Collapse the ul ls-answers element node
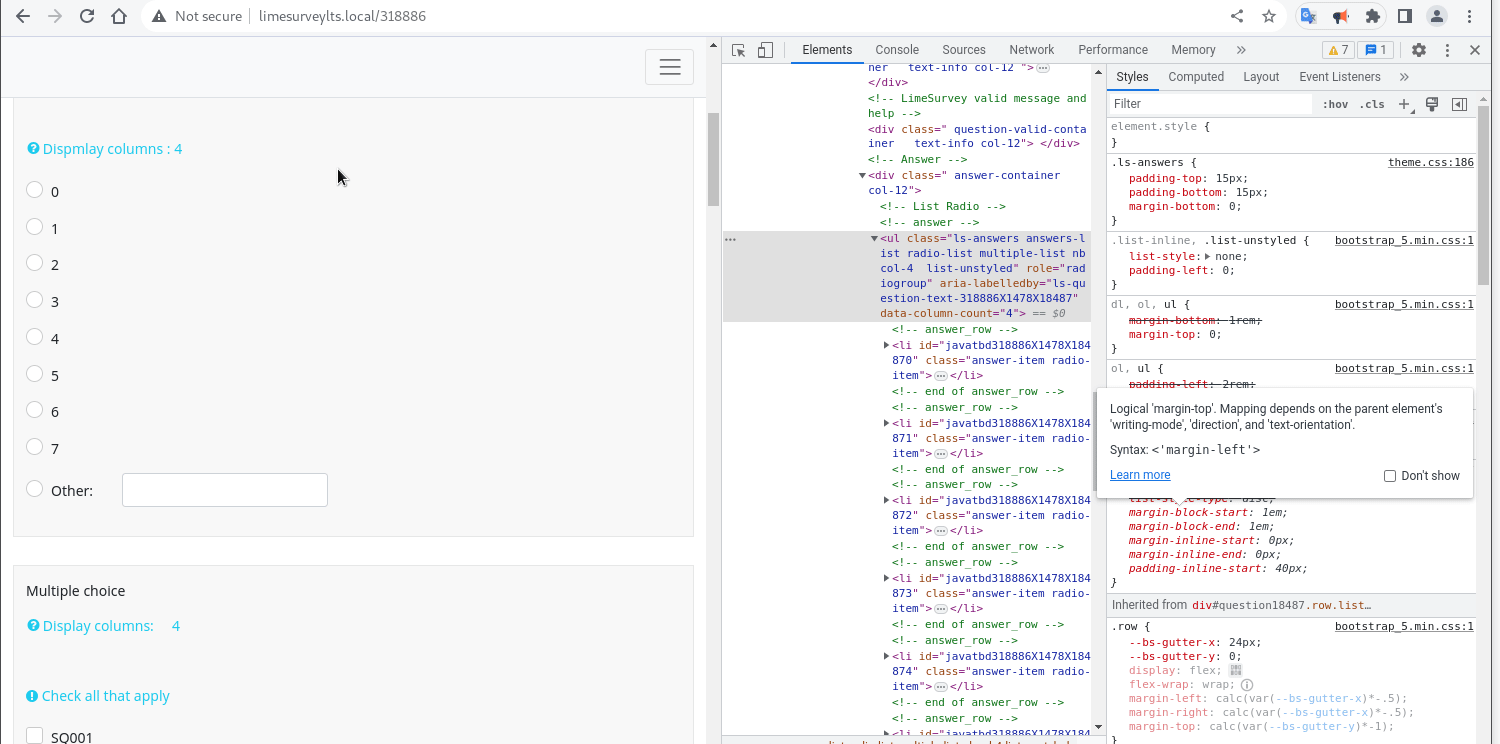Image resolution: width=1500 pixels, height=744 pixels. [x=874, y=239]
